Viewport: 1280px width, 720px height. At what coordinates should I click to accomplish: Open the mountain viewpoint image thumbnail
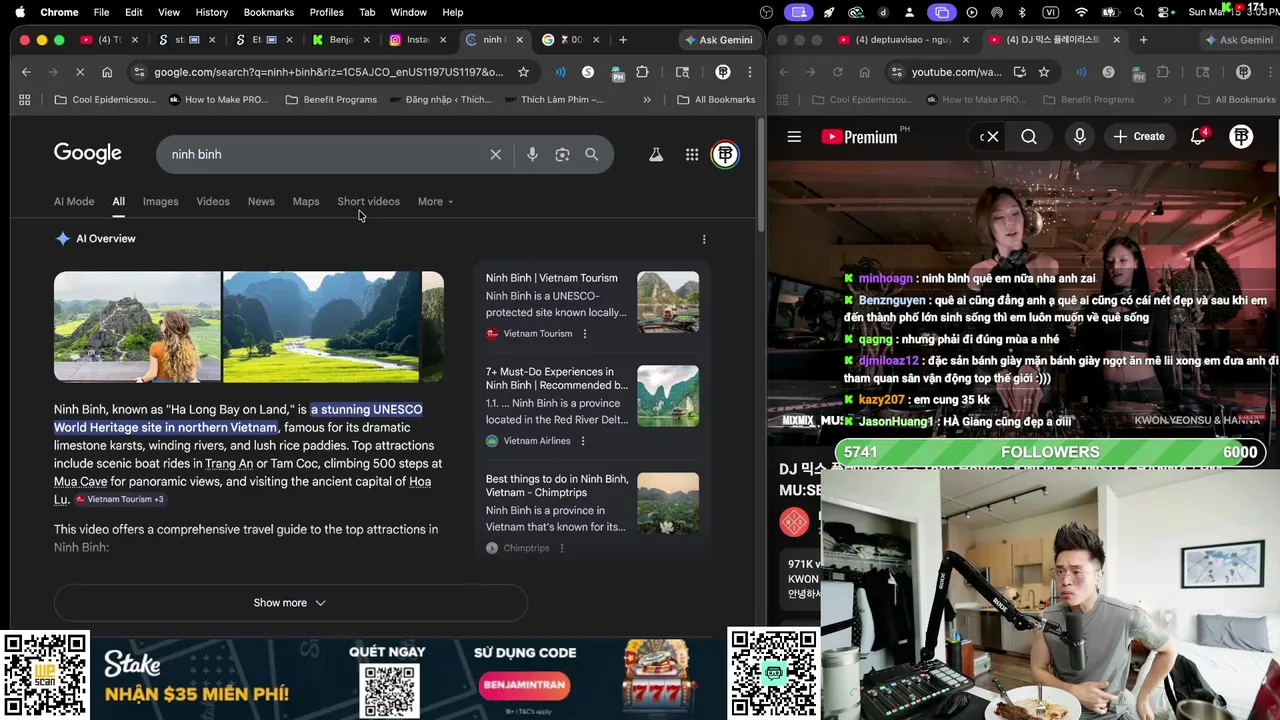coord(137,327)
